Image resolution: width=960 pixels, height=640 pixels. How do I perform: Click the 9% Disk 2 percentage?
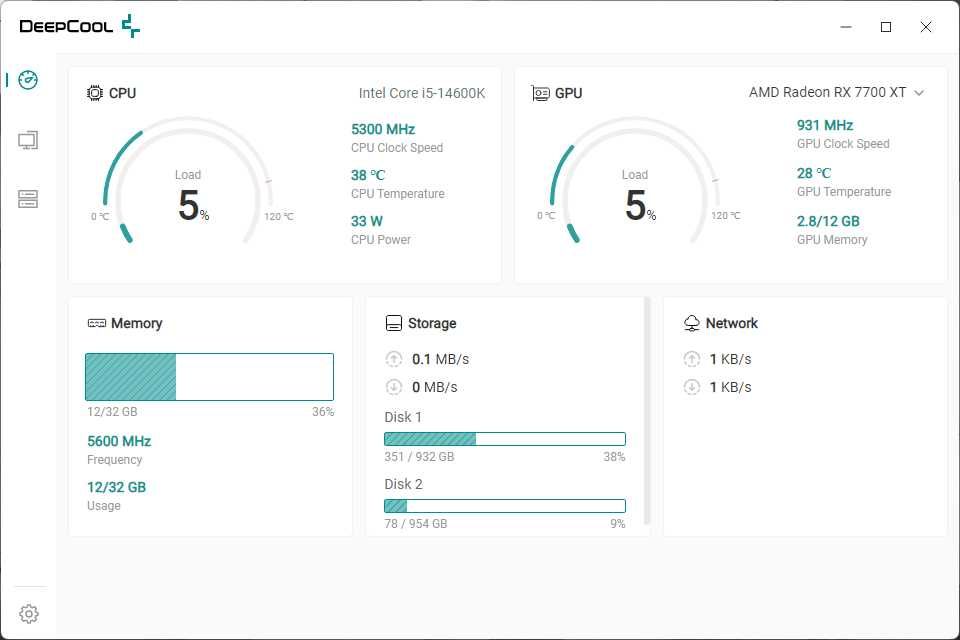click(x=618, y=524)
